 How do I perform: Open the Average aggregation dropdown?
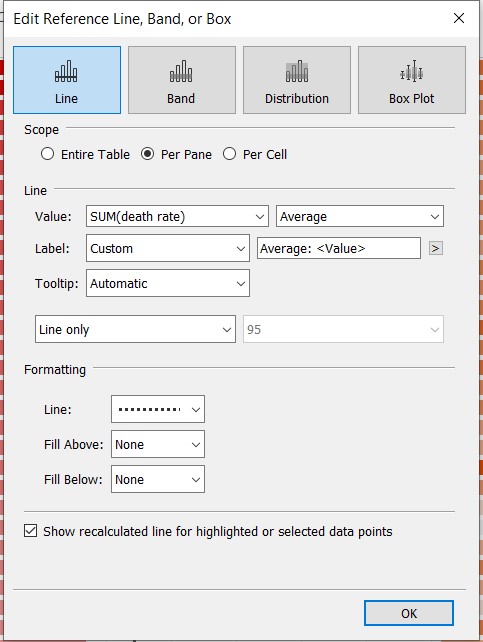tap(360, 216)
